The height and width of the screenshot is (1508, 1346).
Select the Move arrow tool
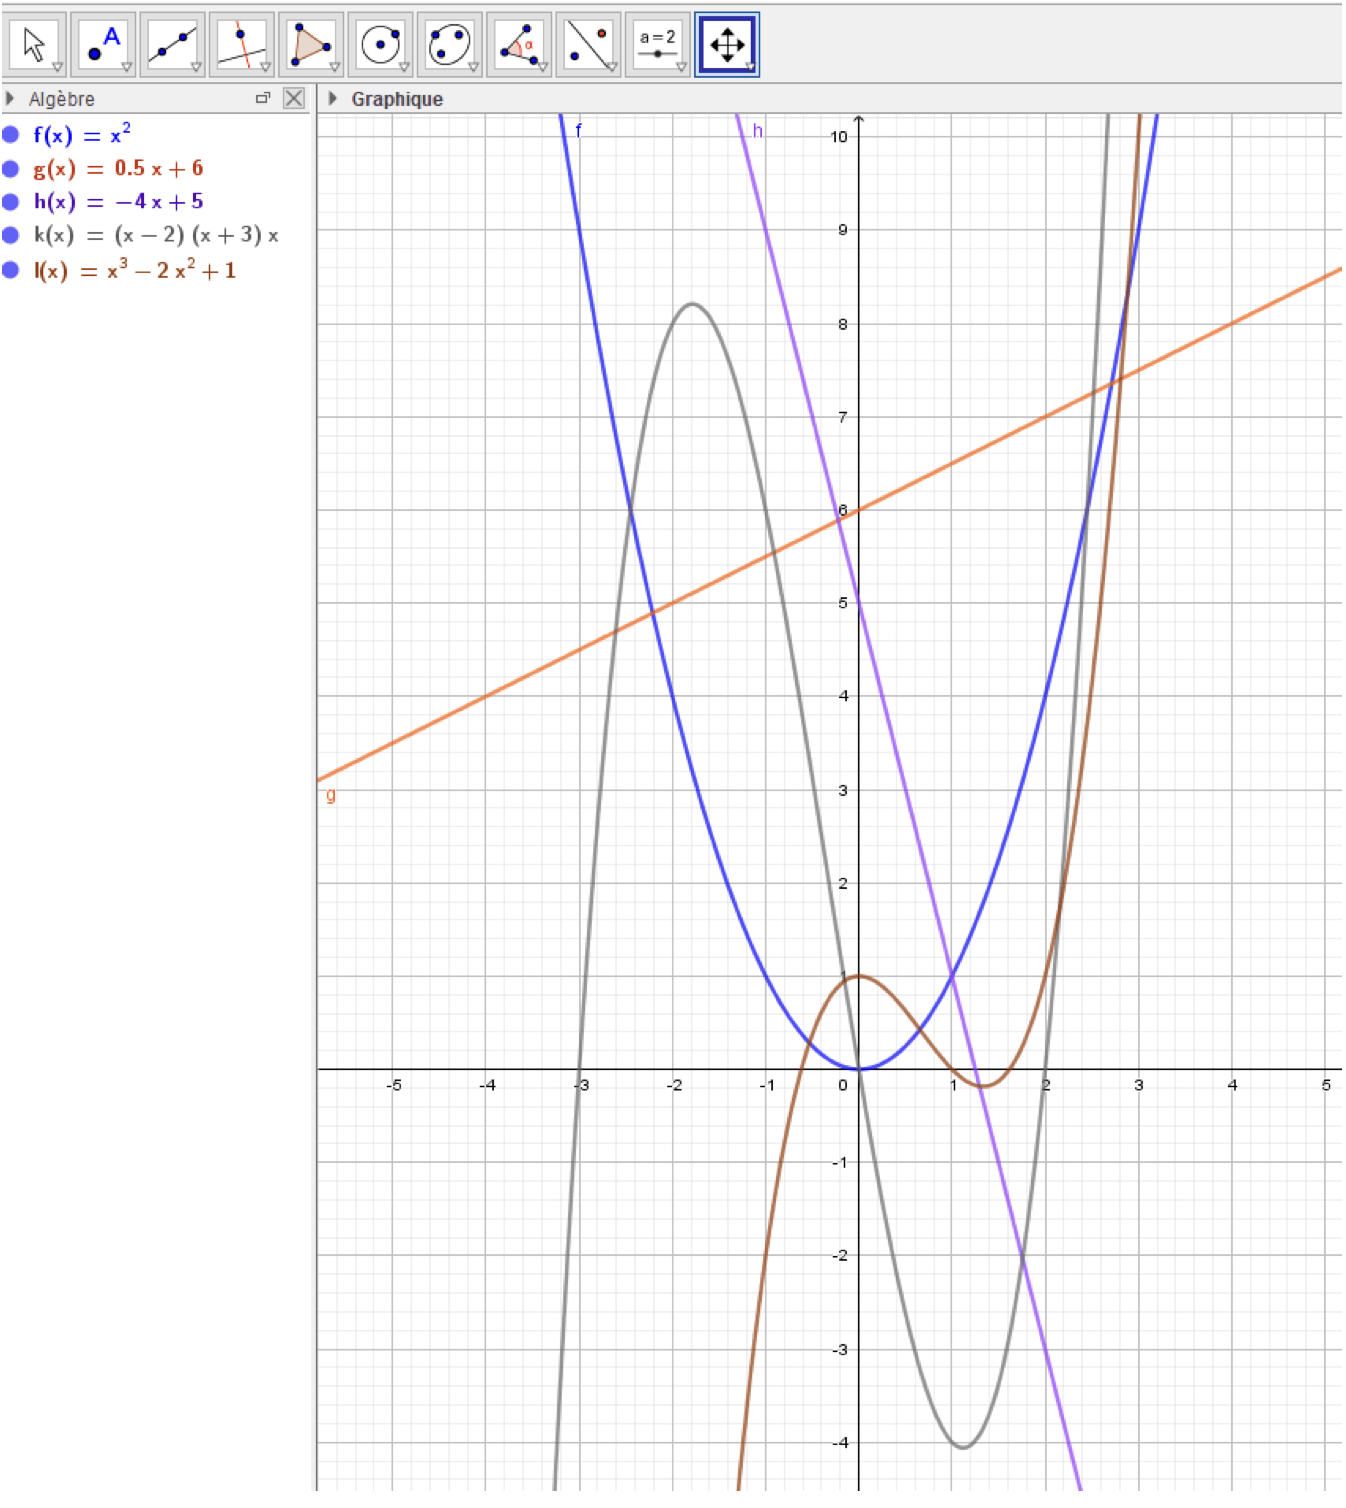(35, 45)
